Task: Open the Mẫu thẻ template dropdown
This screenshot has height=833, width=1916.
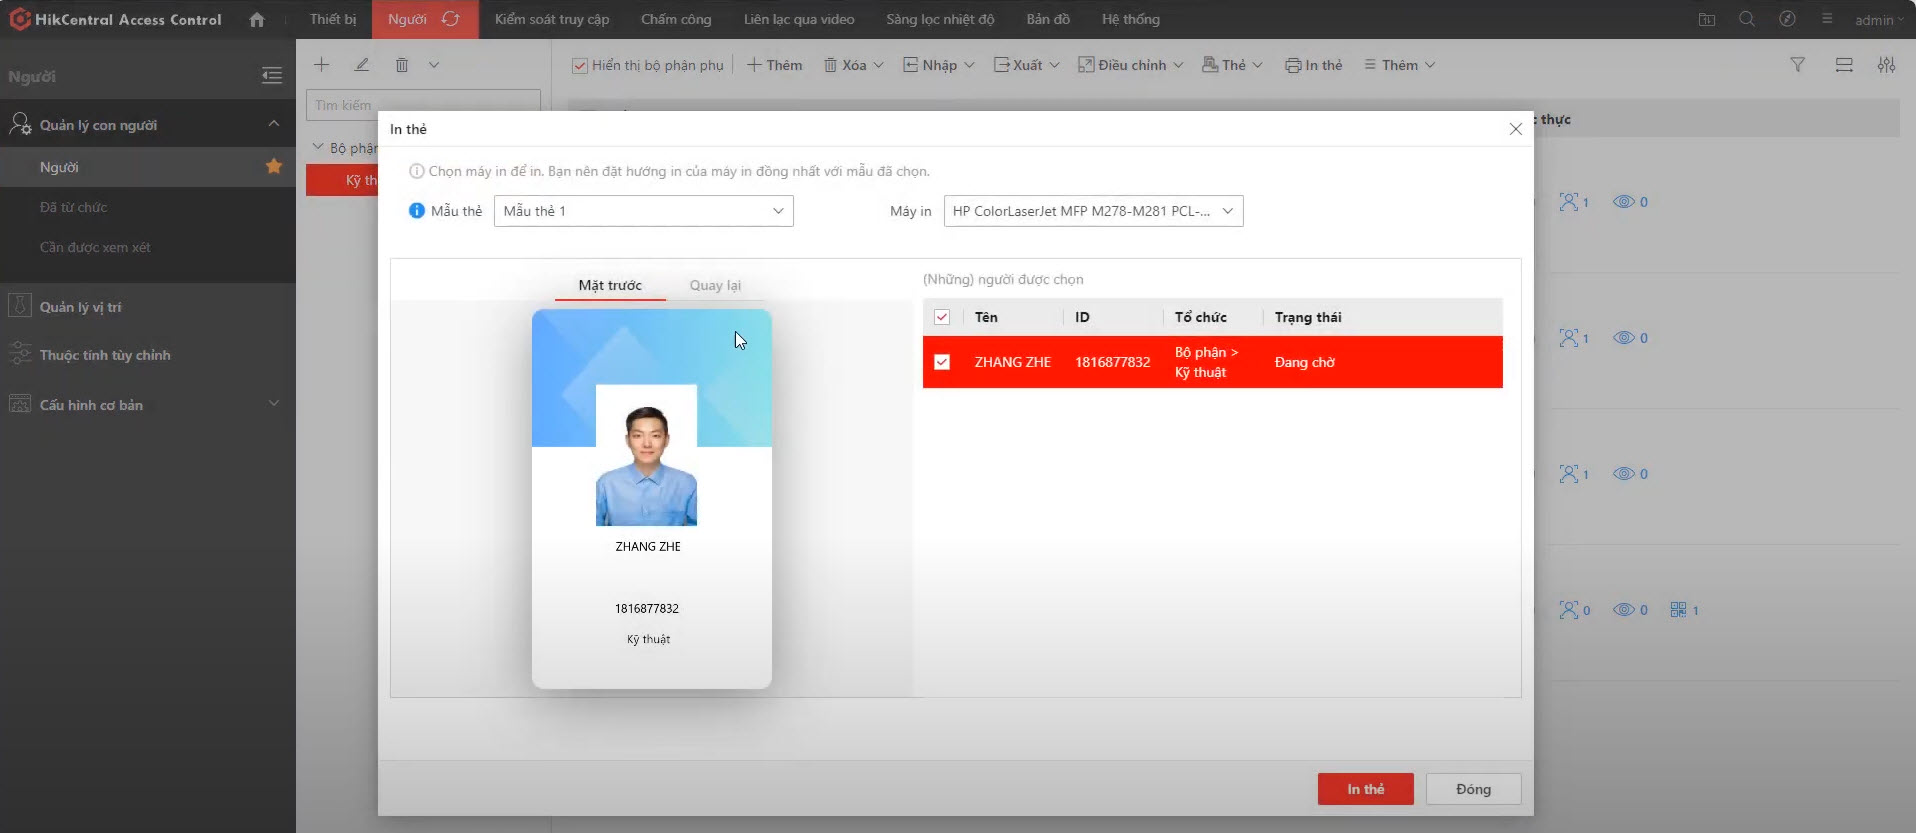Action: (643, 211)
